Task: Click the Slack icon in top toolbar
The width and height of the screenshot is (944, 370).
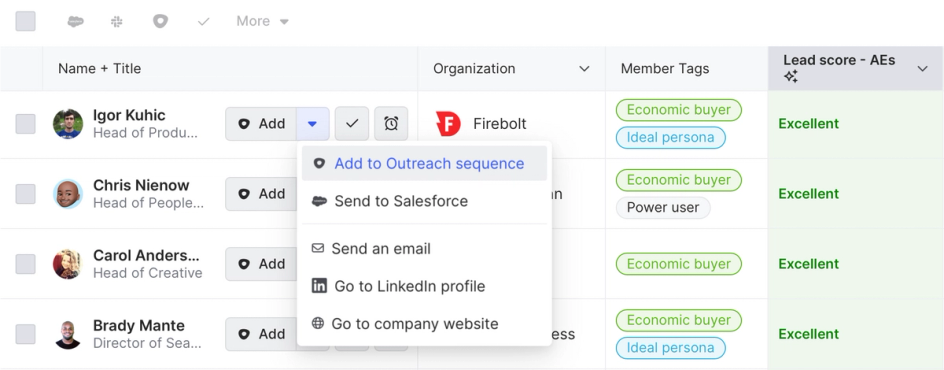Action: pyautogui.click(x=117, y=21)
